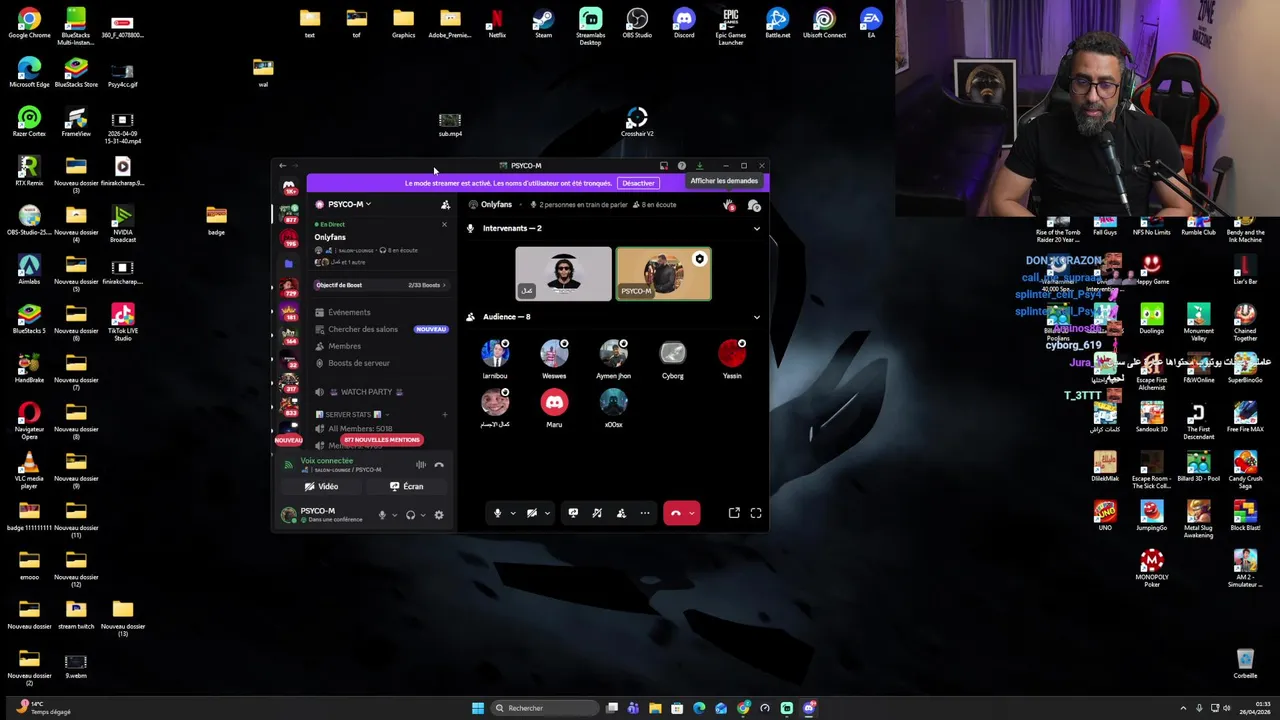This screenshot has width=1280, height=720.
Task: Collapse SERVER STATS category
Action: (352, 414)
